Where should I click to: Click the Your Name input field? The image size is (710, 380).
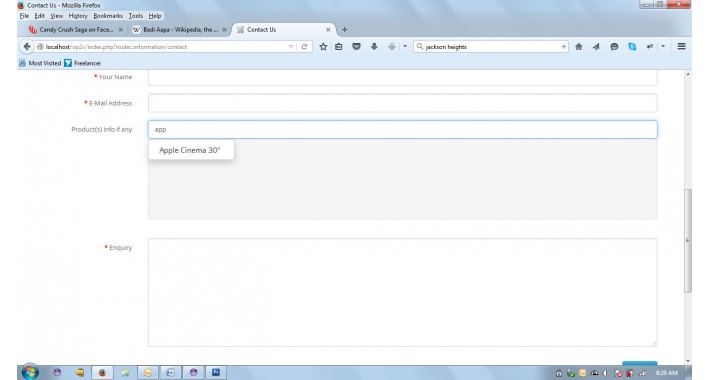click(403, 78)
